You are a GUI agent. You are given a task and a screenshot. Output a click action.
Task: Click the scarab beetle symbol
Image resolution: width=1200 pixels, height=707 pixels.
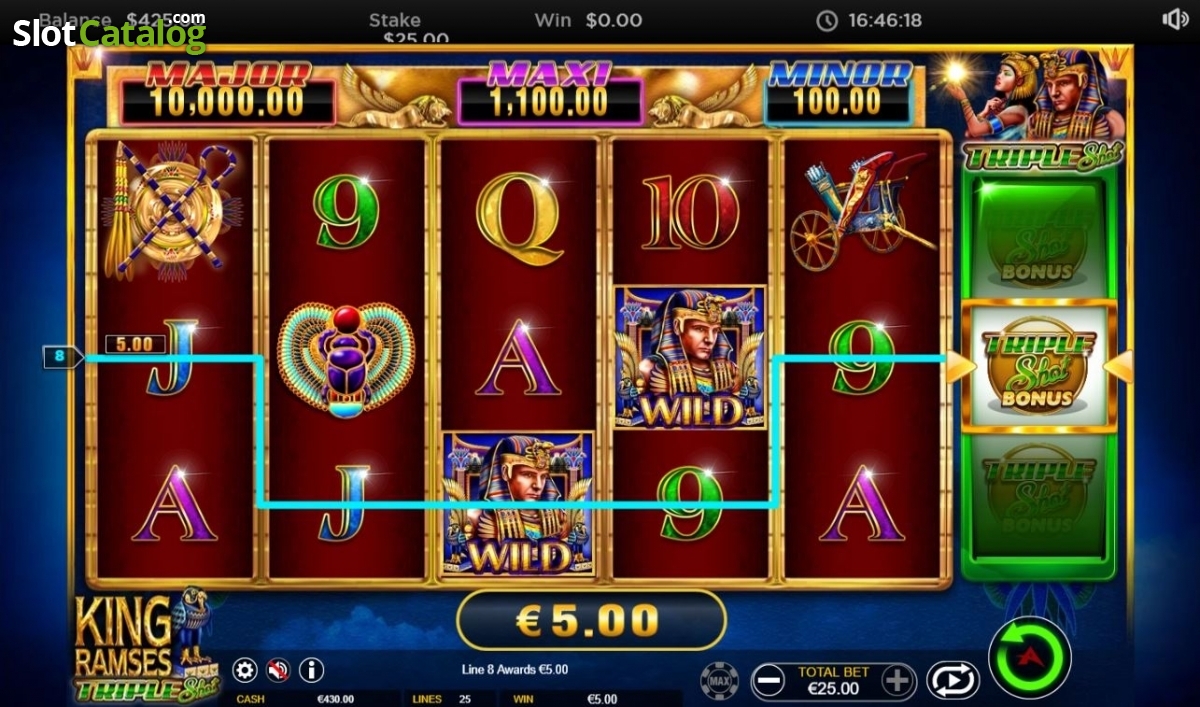pos(345,359)
